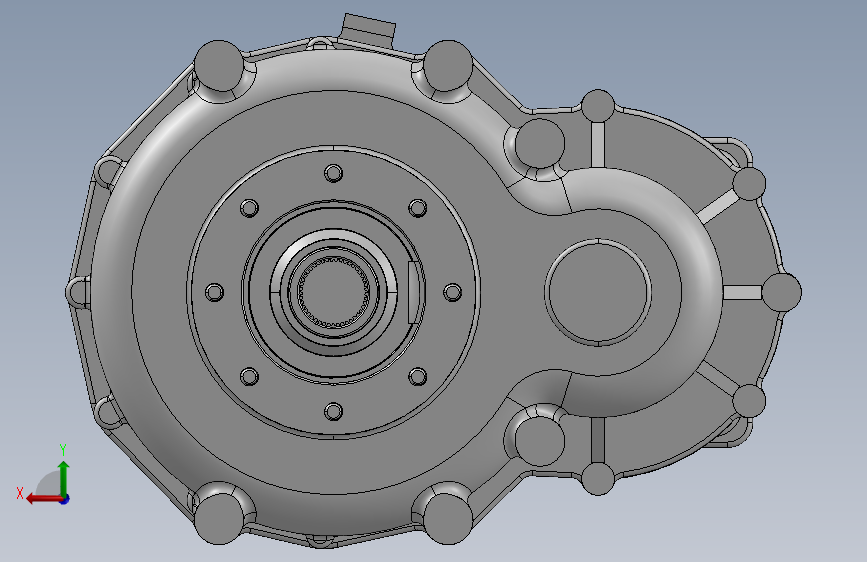
Task: Click the Y axis label of the triad
Action: [x=63, y=450]
